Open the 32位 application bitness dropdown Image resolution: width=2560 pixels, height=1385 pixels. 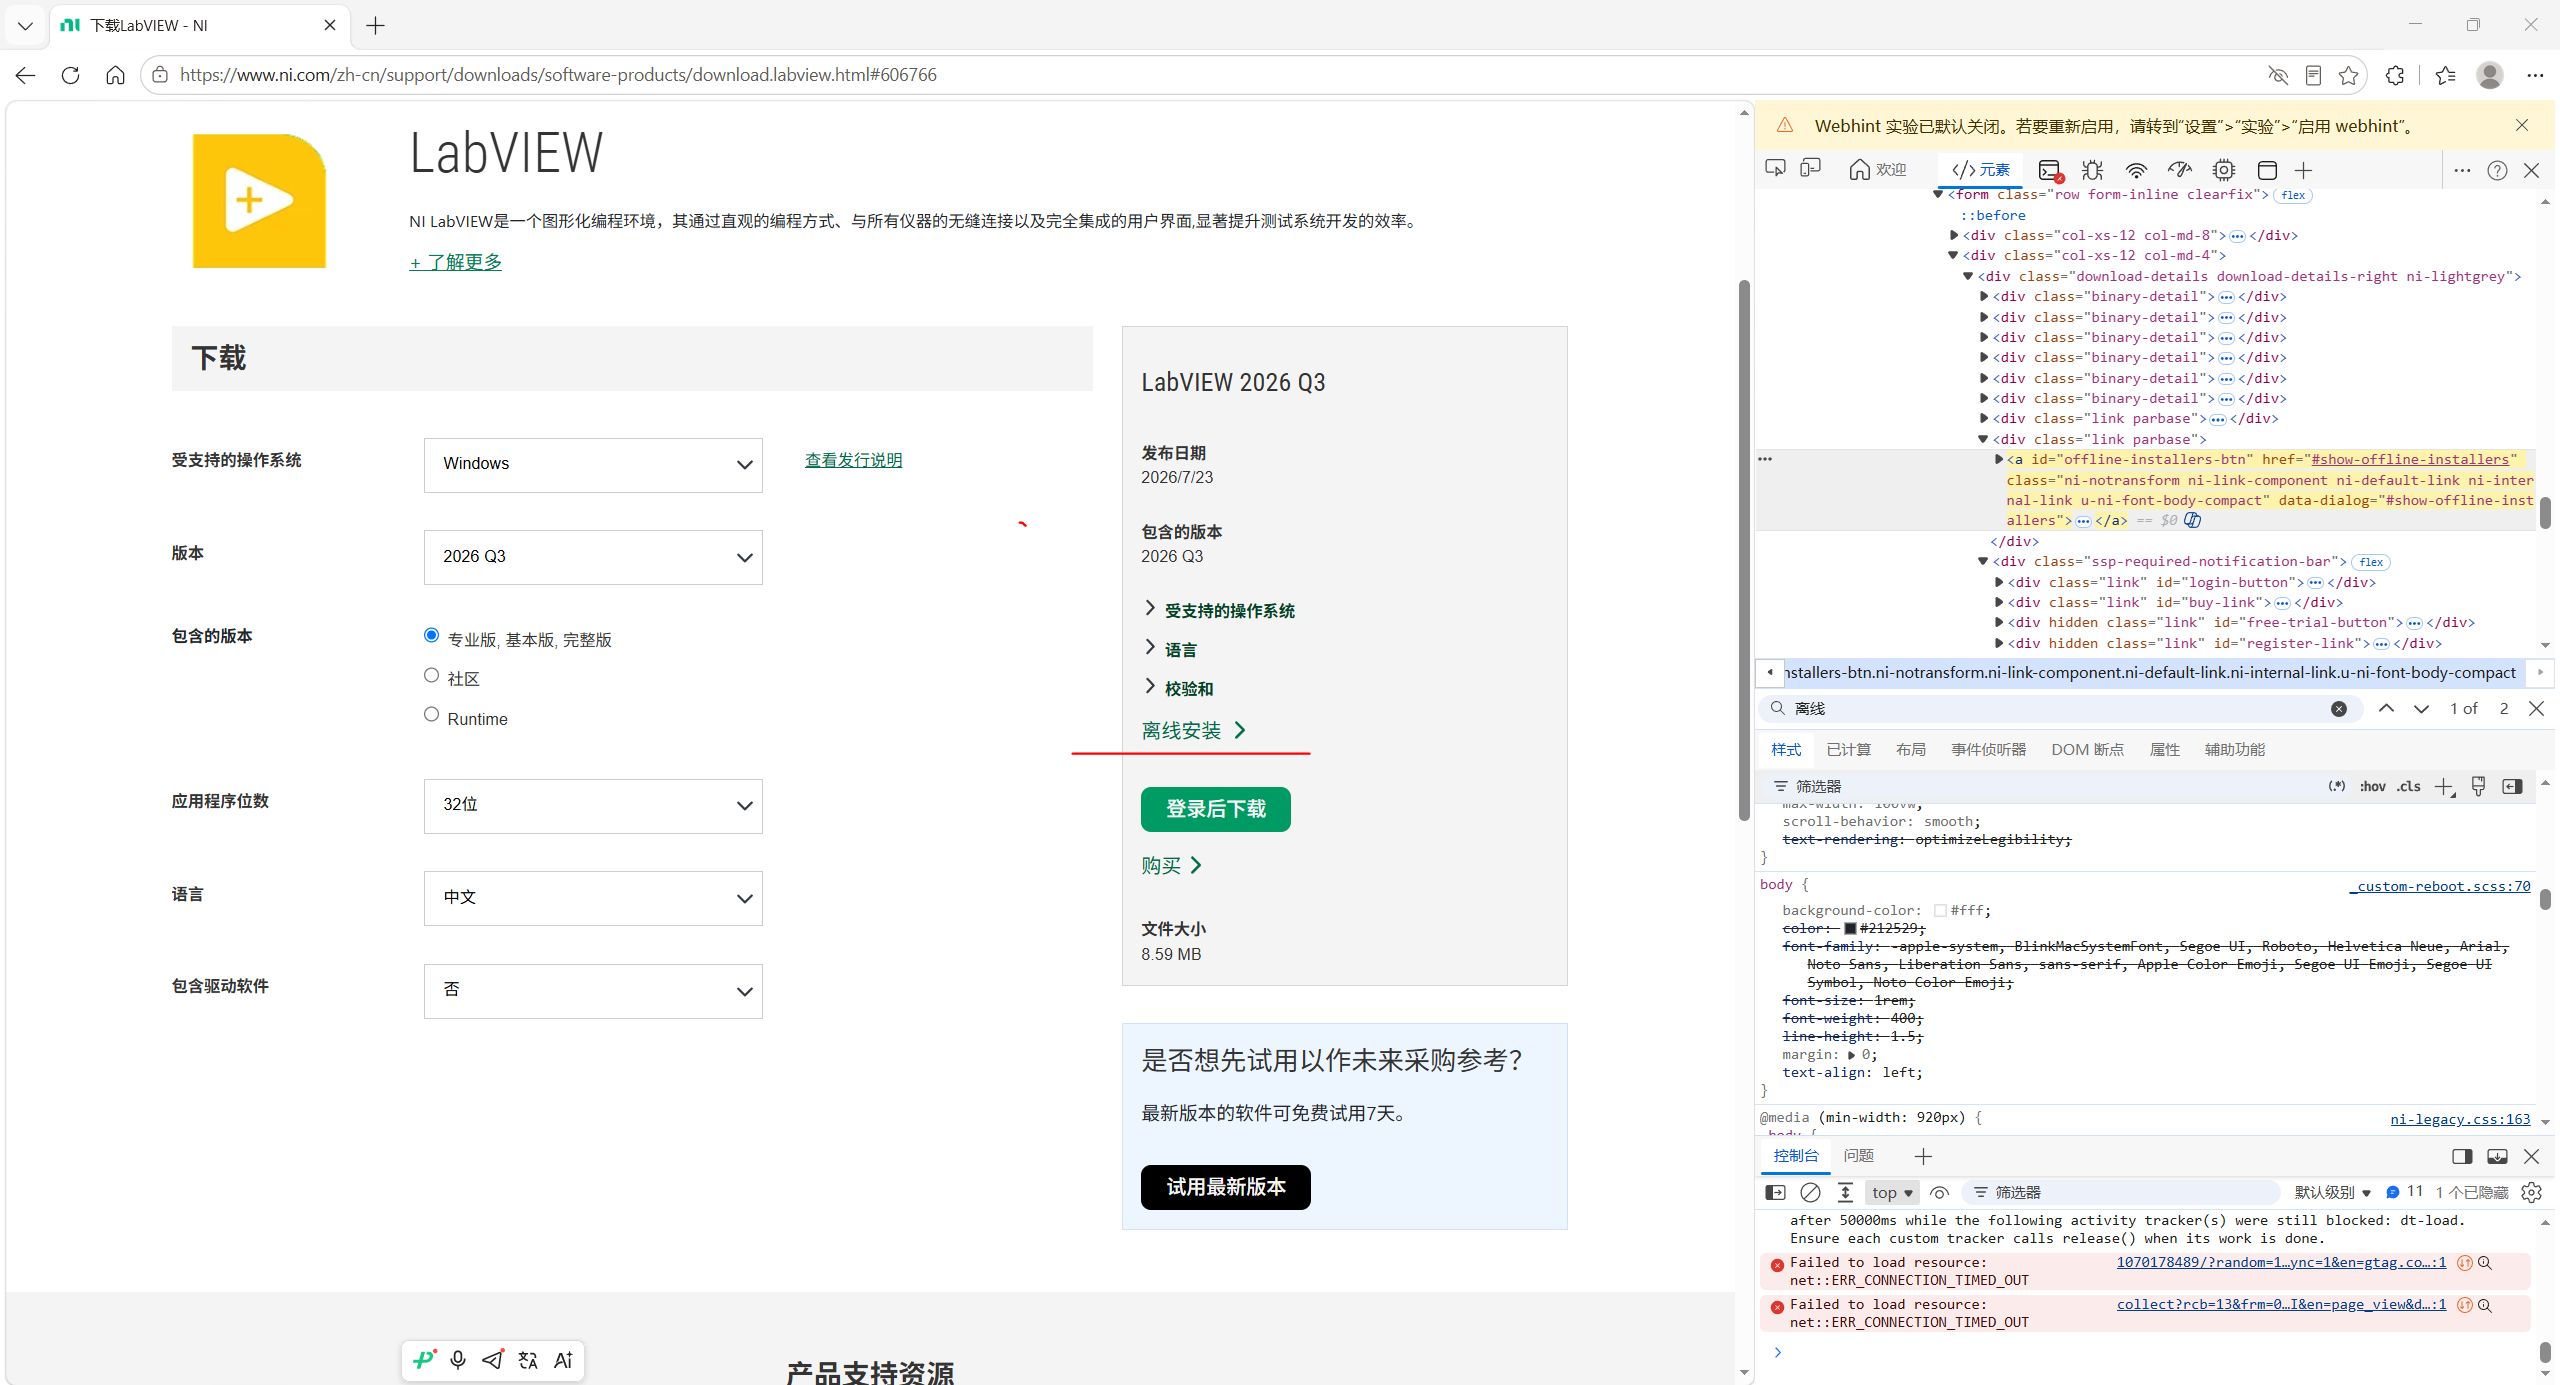tap(593, 806)
